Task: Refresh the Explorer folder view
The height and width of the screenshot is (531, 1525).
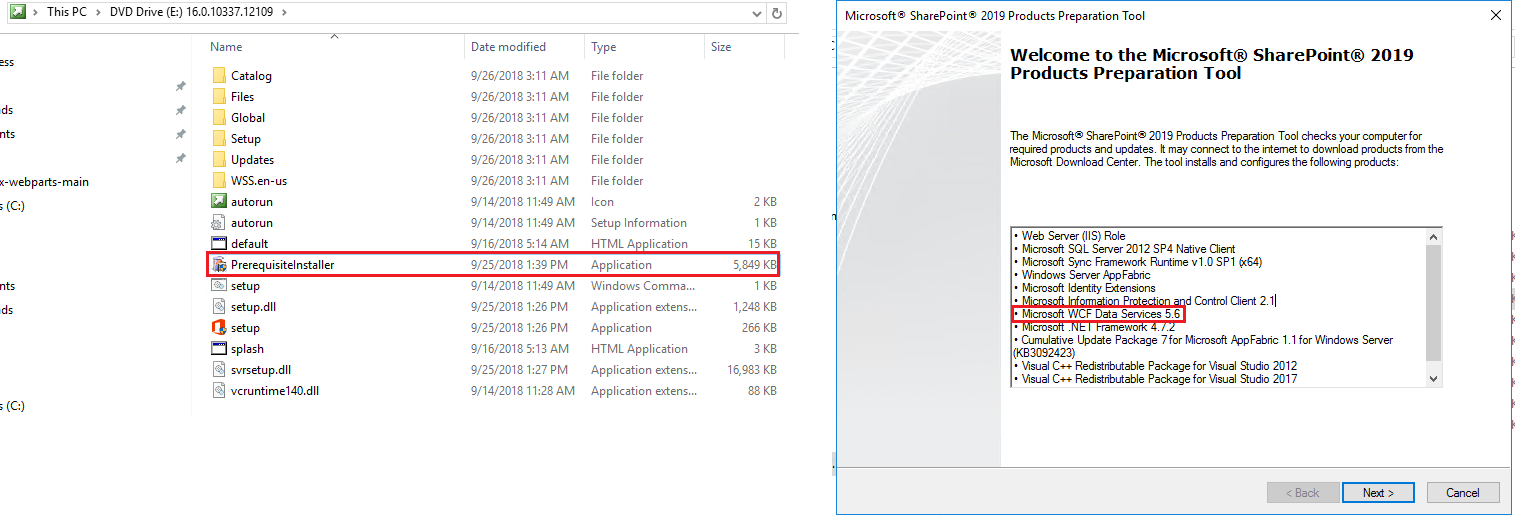Action: pyautogui.click(x=777, y=13)
